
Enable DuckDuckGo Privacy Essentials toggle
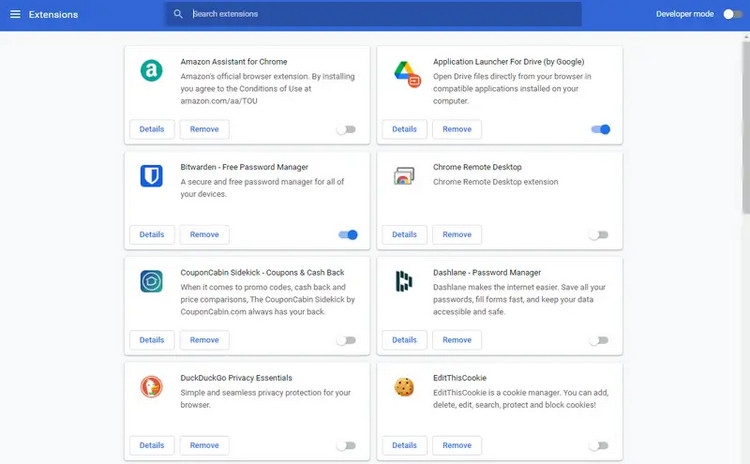click(346, 445)
